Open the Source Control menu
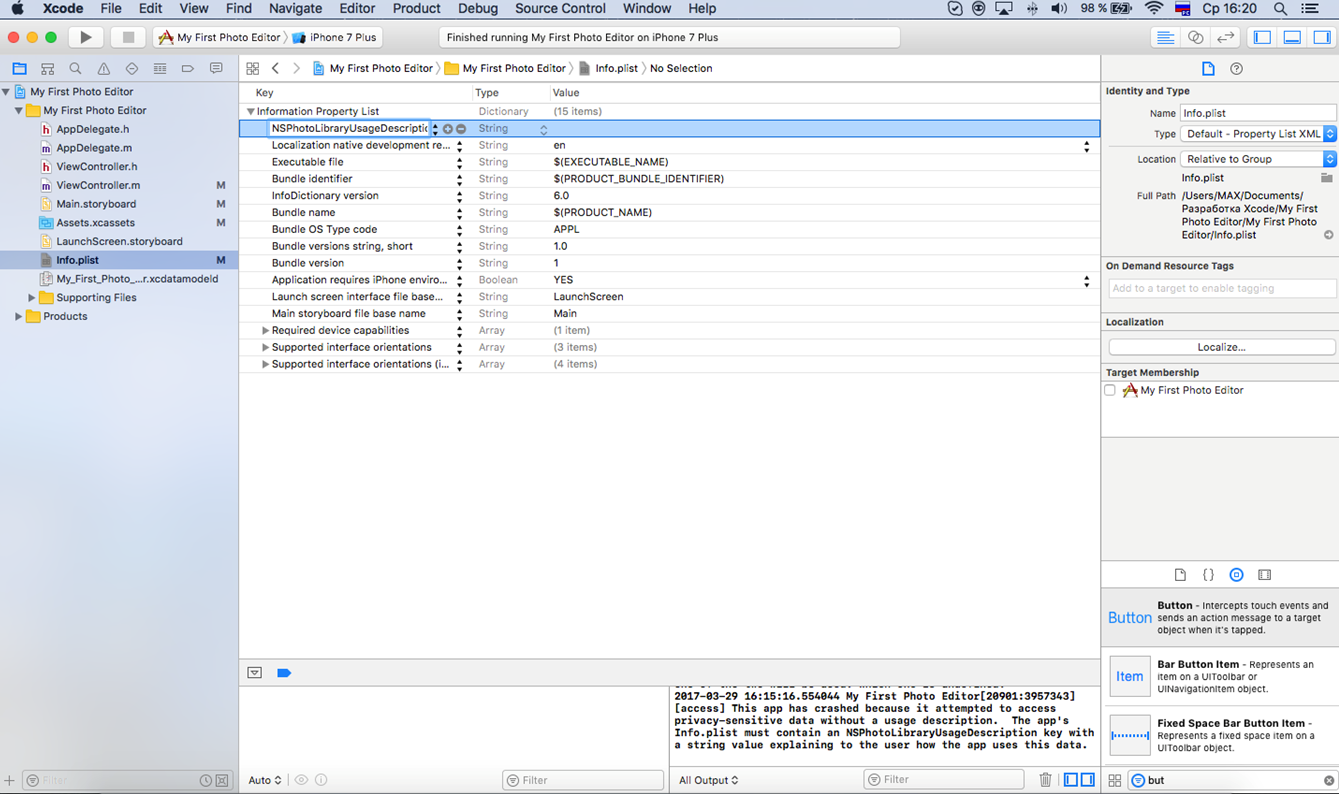1339x794 pixels. [560, 9]
